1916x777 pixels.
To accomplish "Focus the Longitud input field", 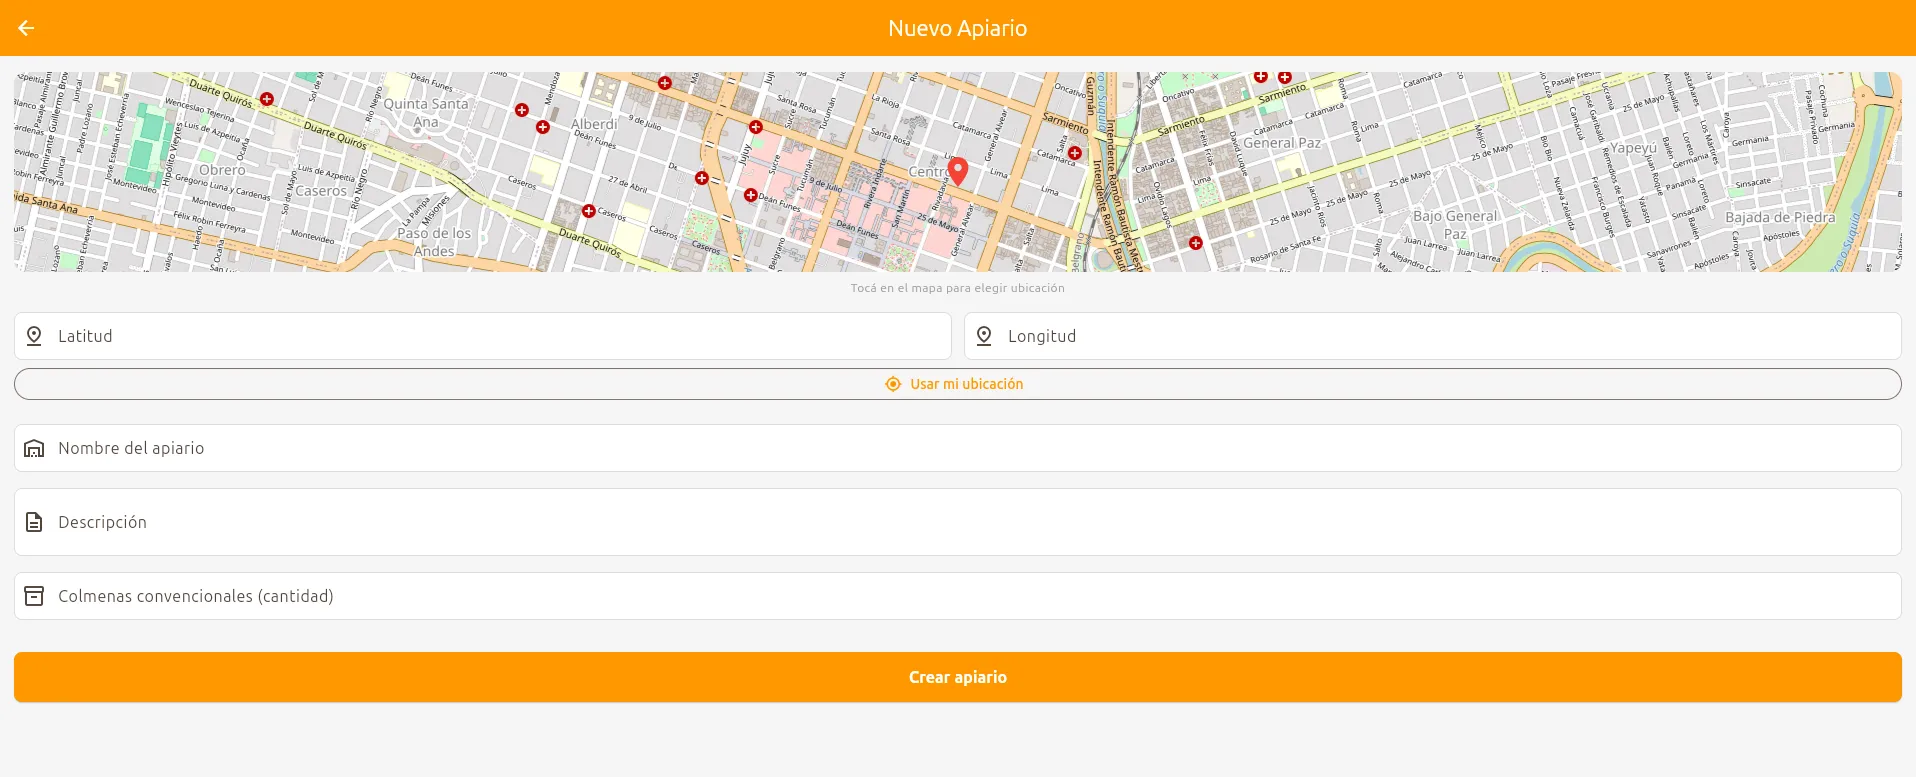I will 1433,336.
